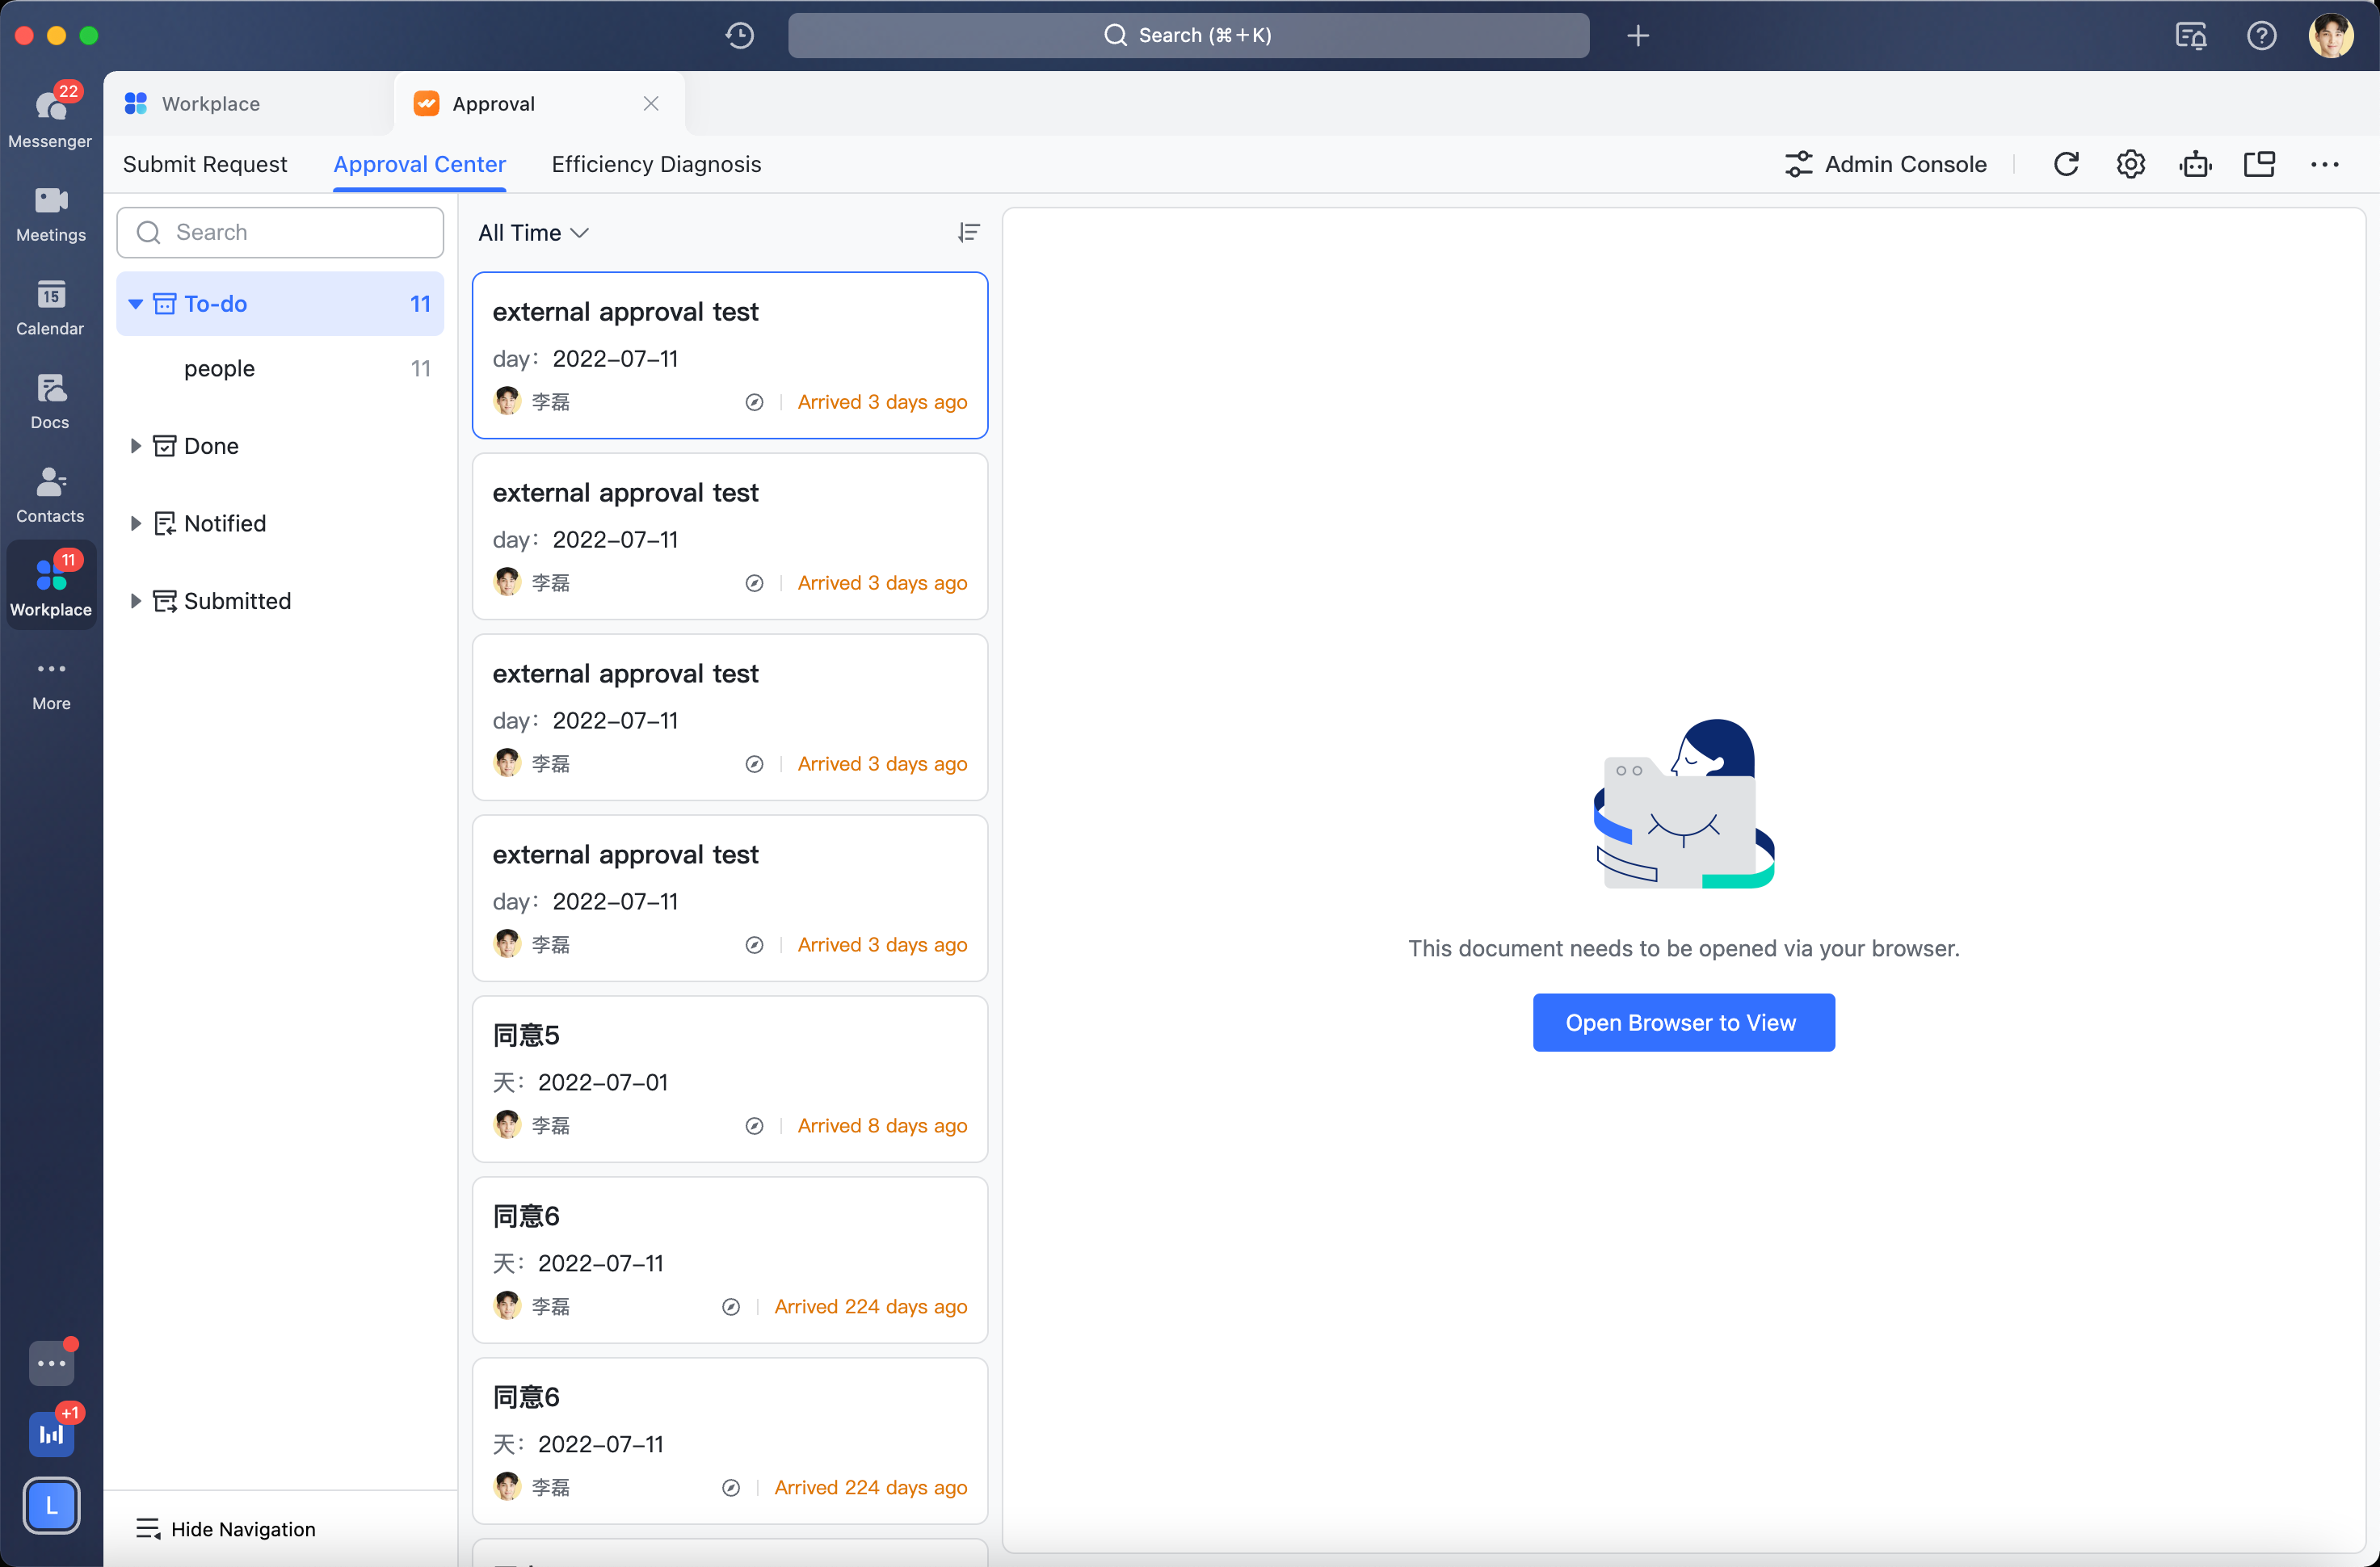The image size is (2380, 1567).
Task: Switch to Submit Request tab
Action: [x=205, y=164]
